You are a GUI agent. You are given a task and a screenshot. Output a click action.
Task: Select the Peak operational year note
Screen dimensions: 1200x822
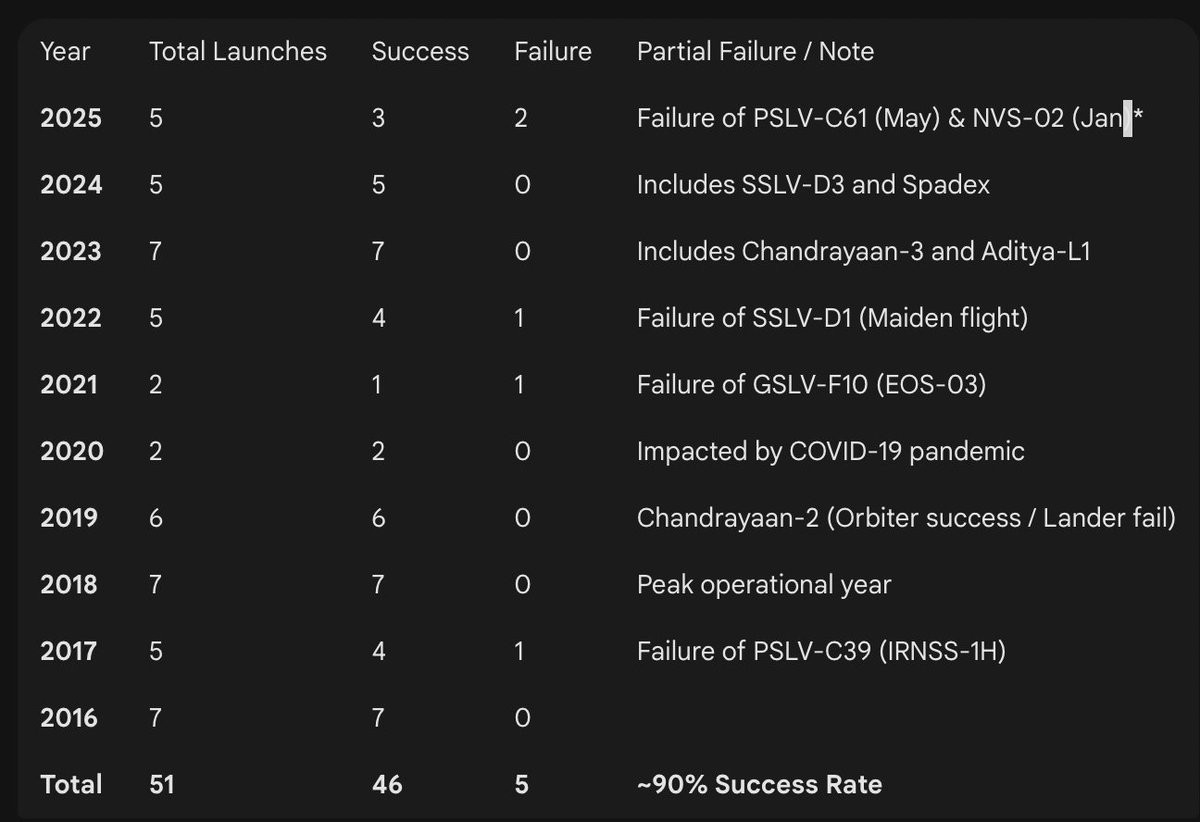coord(763,584)
